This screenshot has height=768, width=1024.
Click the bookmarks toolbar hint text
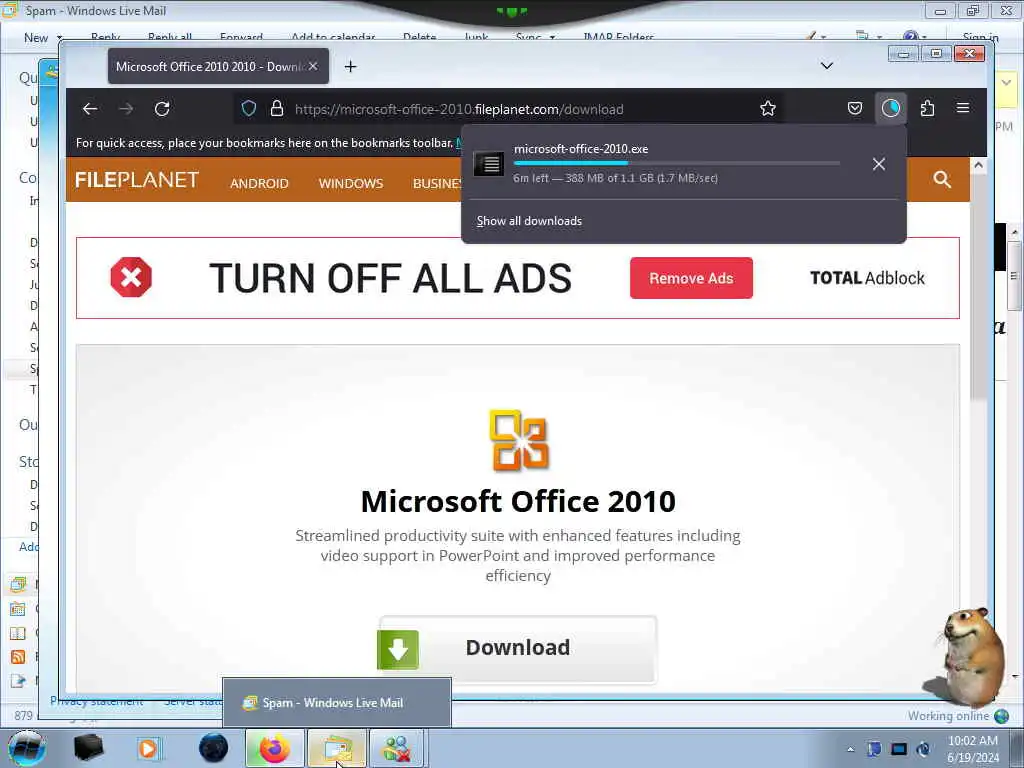(x=264, y=142)
